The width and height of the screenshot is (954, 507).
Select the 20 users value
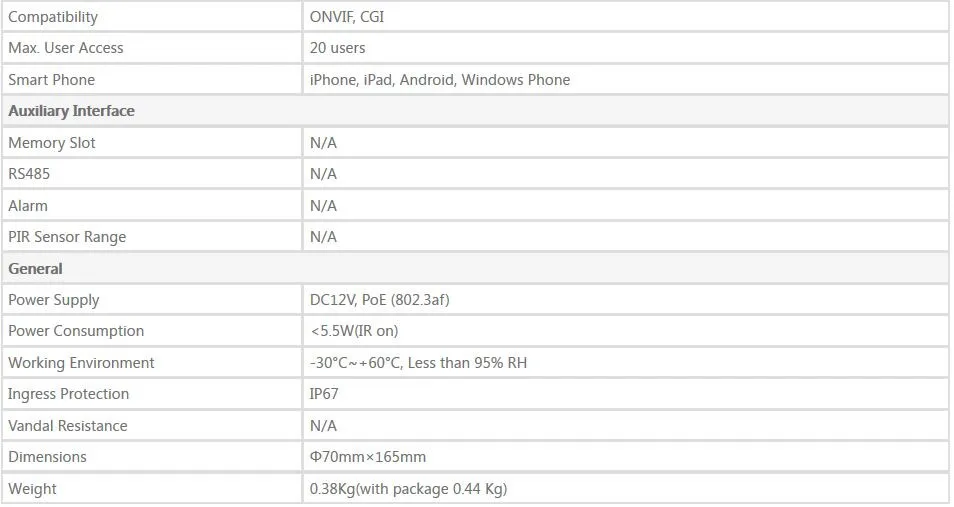(x=338, y=48)
